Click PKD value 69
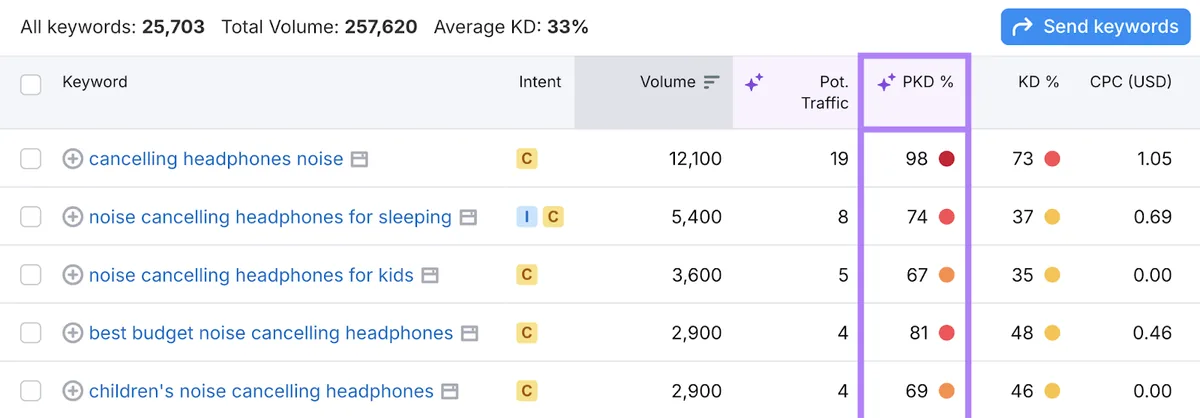 coord(918,391)
